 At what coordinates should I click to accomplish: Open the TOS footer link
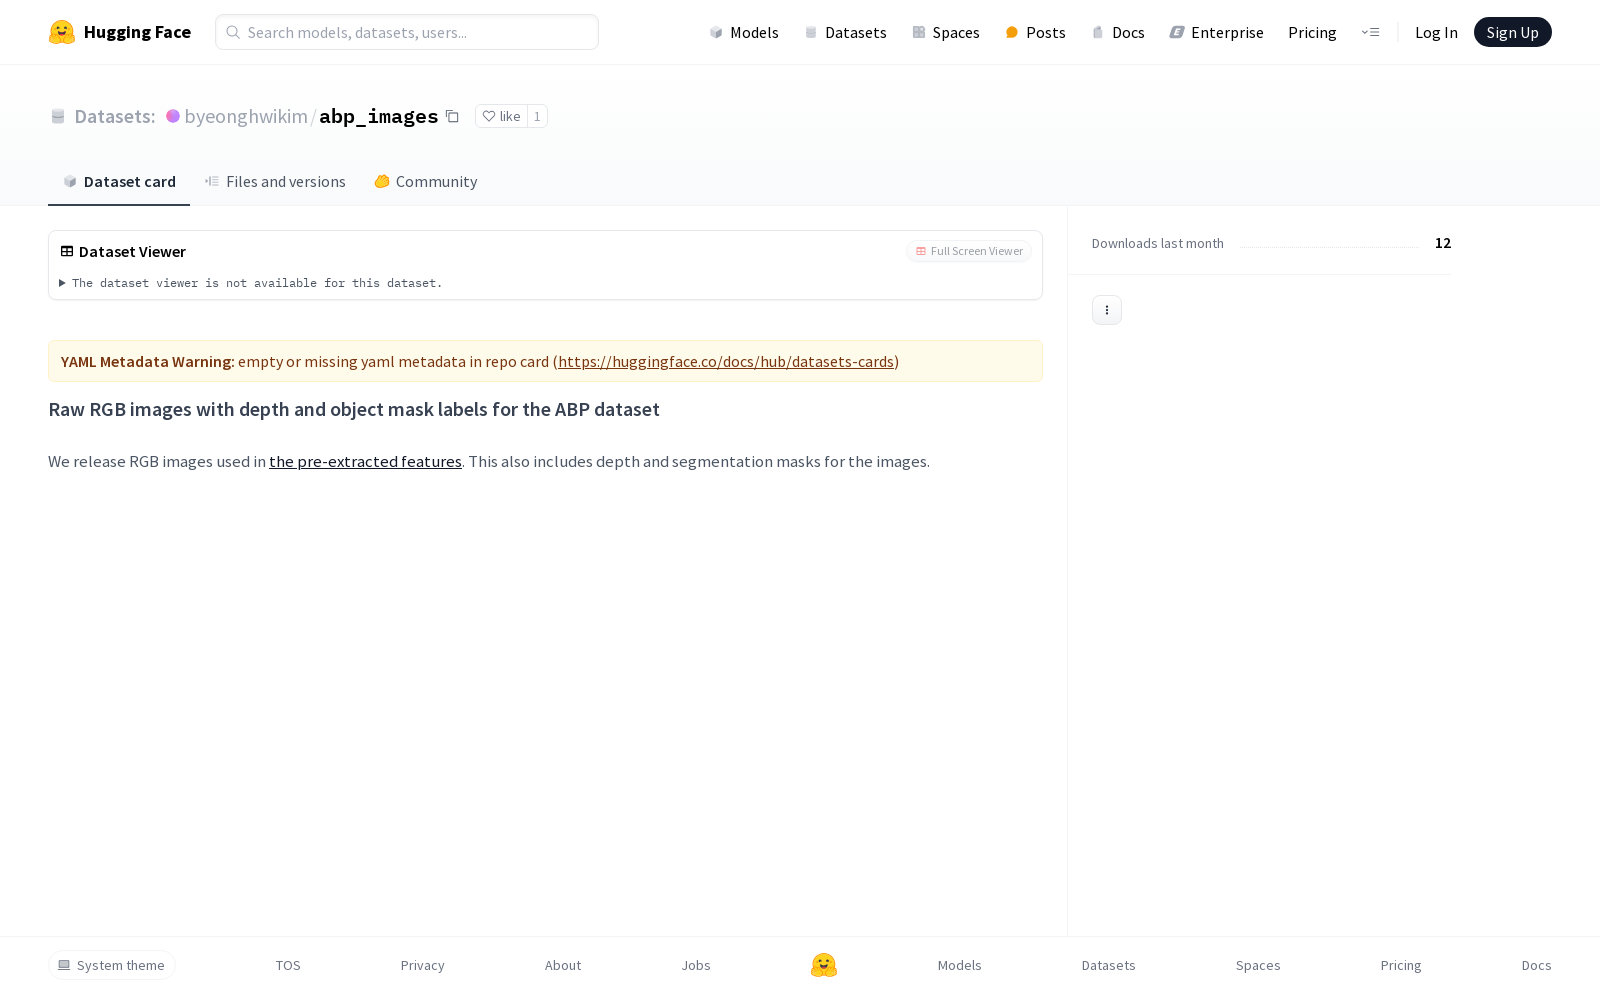tap(288, 965)
